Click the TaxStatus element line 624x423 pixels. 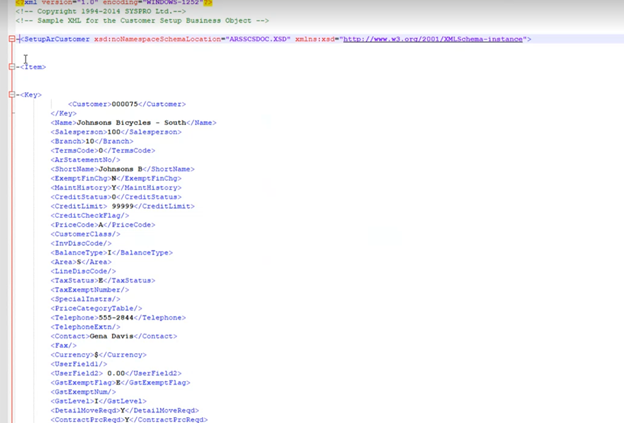point(103,281)
